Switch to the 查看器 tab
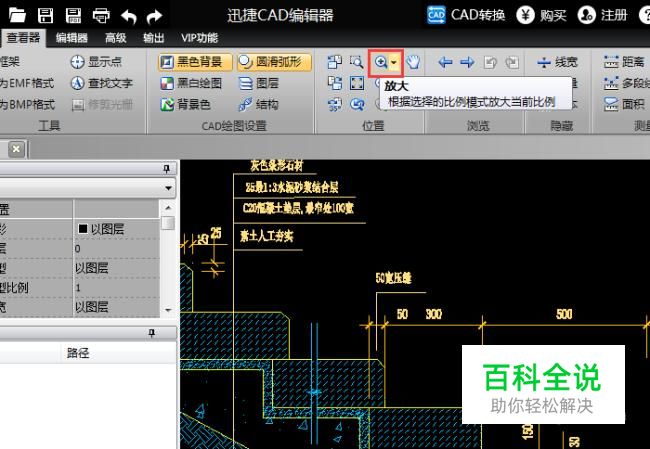This screenshot has height=449, width=650. [23, 38]
